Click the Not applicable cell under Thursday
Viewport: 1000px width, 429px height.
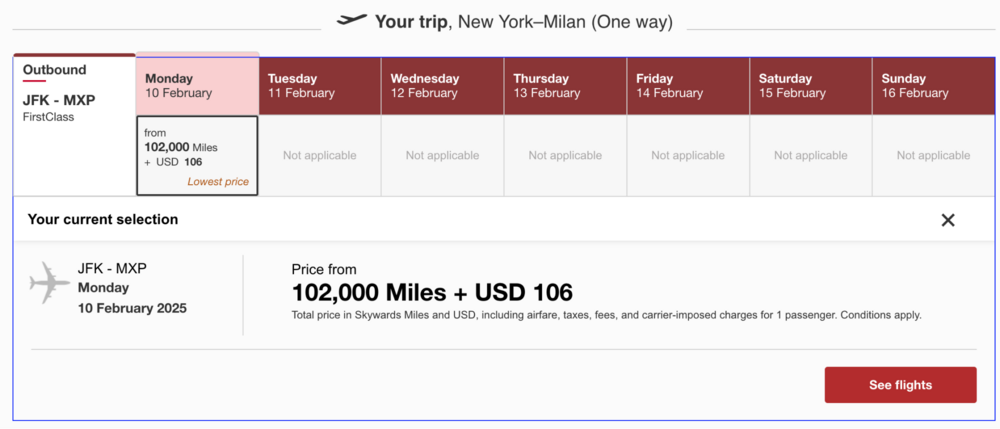point(565,156)
